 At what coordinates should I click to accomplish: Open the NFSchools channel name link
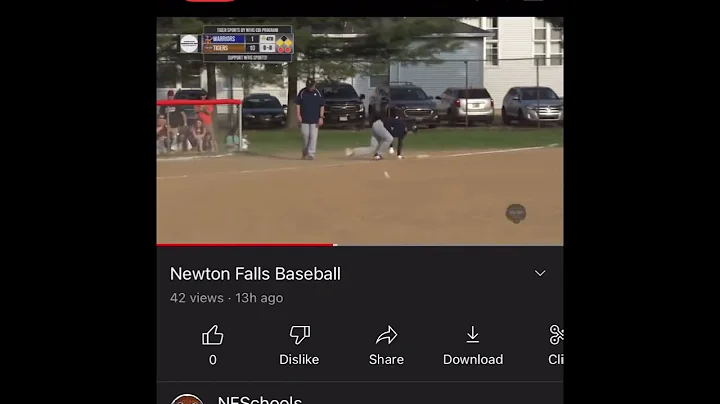(260, 400)
